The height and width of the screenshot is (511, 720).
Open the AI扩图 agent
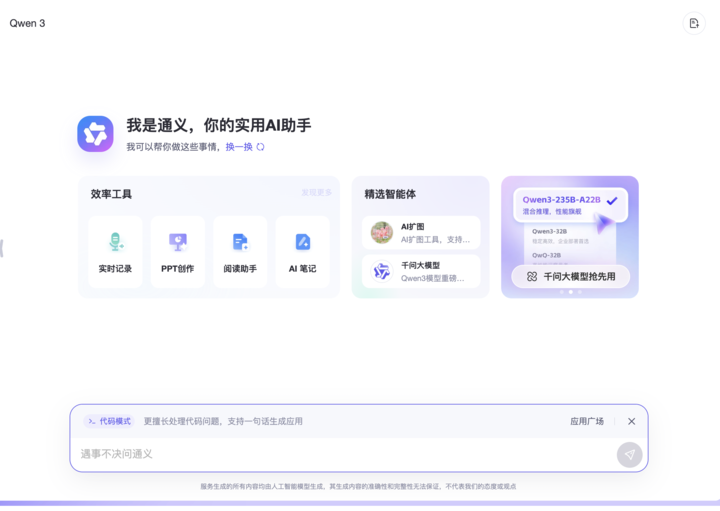pos(421,233)
